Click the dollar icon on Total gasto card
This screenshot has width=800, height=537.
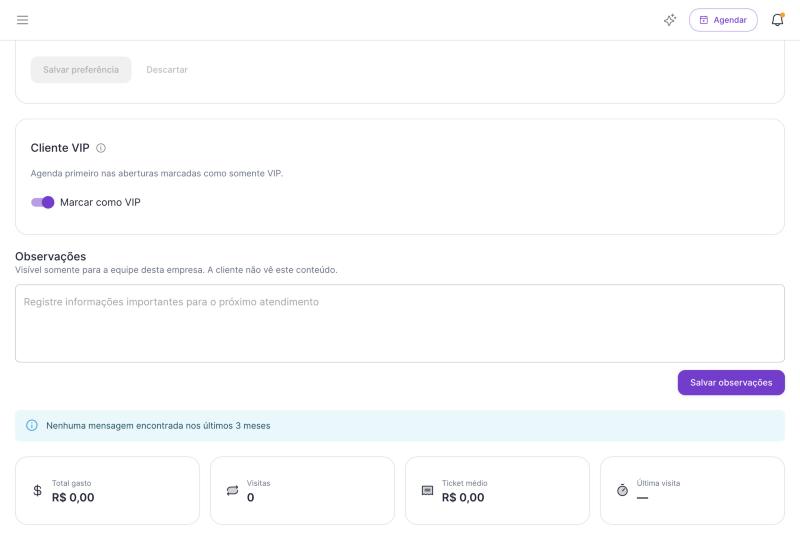pyautogui.click(x=37, y=490)
